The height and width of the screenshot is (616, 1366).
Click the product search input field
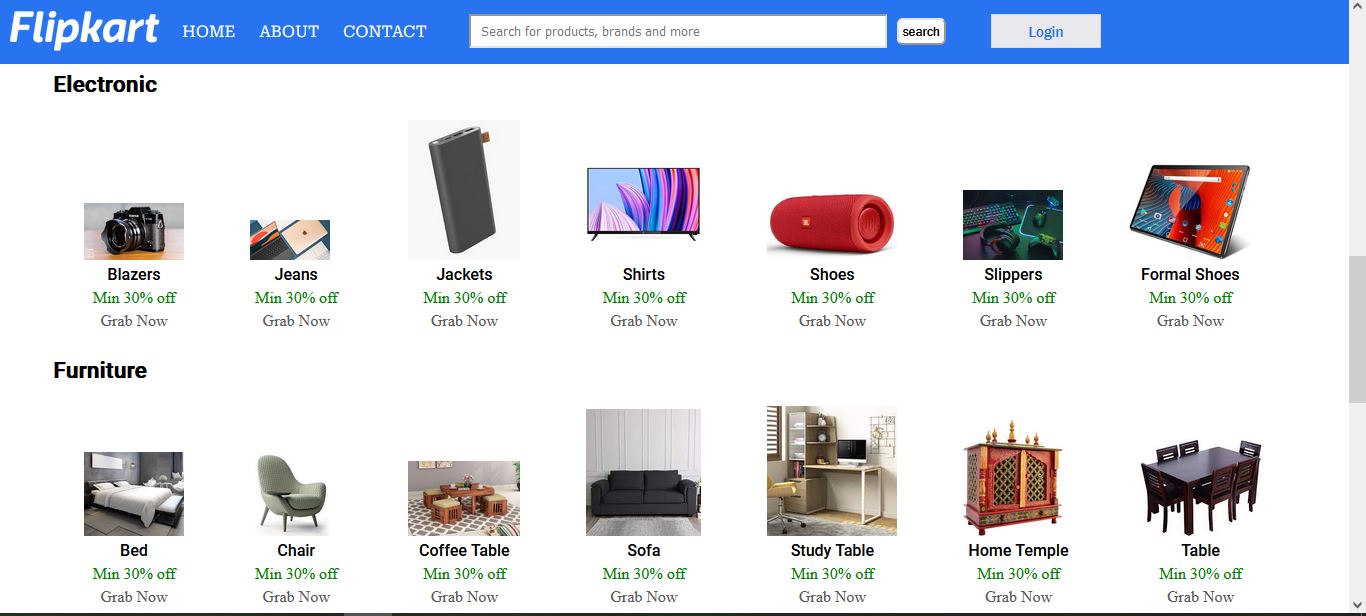[677, 31]
